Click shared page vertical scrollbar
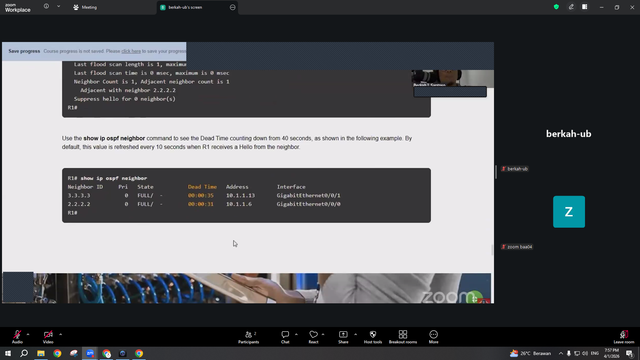 [x=492, y=249]
